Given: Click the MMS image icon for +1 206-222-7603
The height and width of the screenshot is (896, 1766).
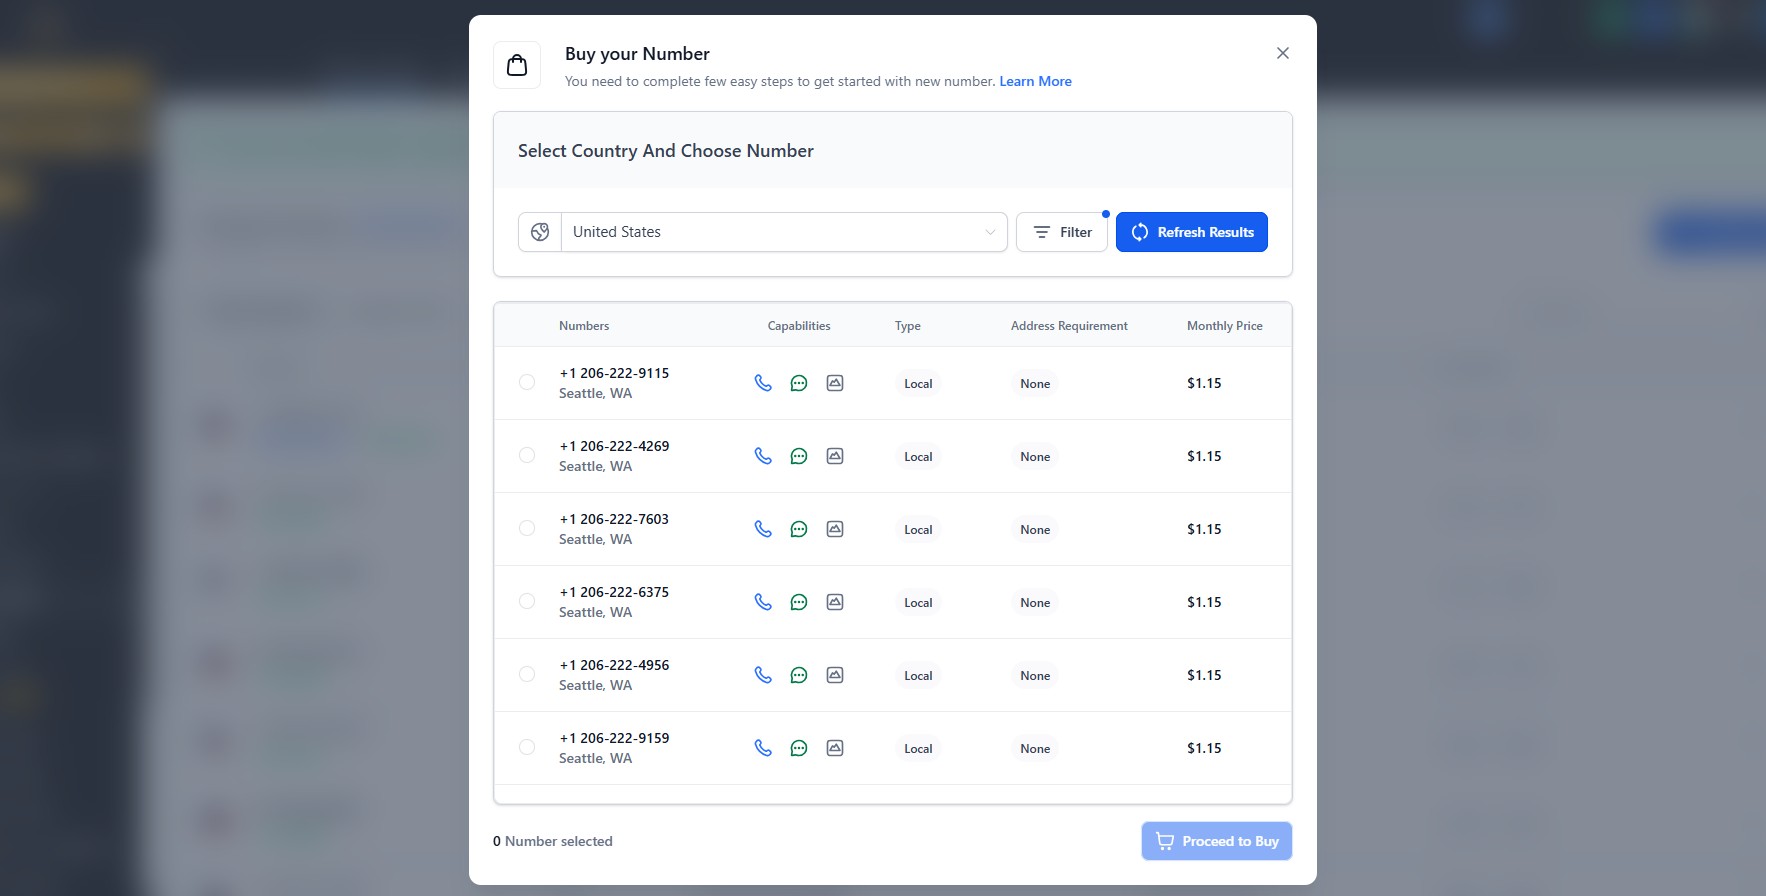Looking at the screenshot, I should coord(835,529).
